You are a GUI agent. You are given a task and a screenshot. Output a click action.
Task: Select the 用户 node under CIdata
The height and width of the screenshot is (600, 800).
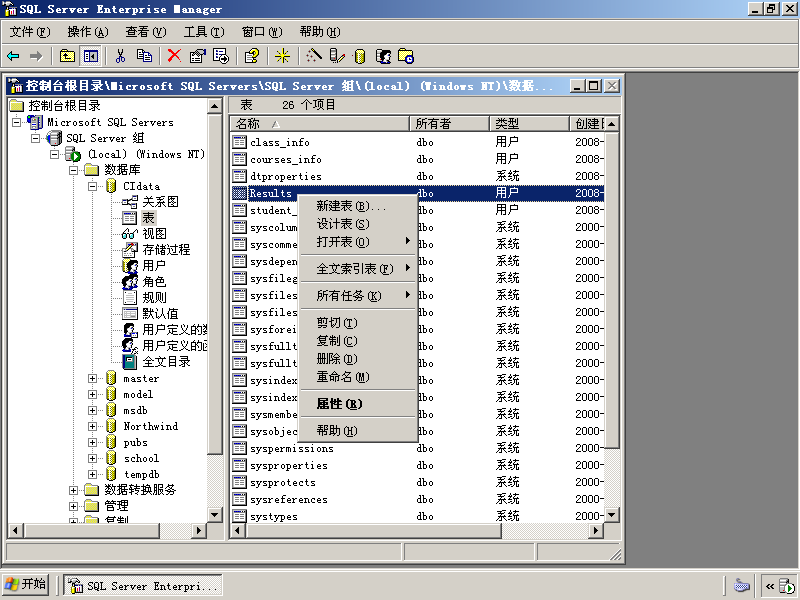click(154, 266)
